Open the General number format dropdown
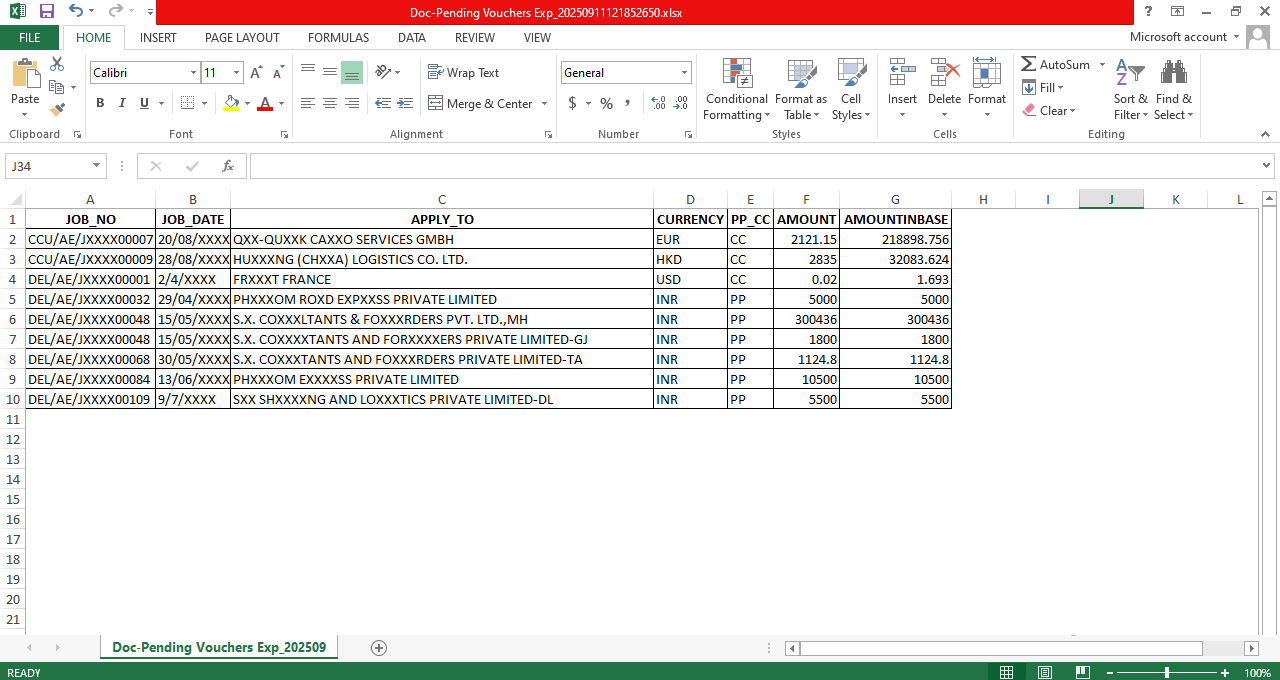 684,73
